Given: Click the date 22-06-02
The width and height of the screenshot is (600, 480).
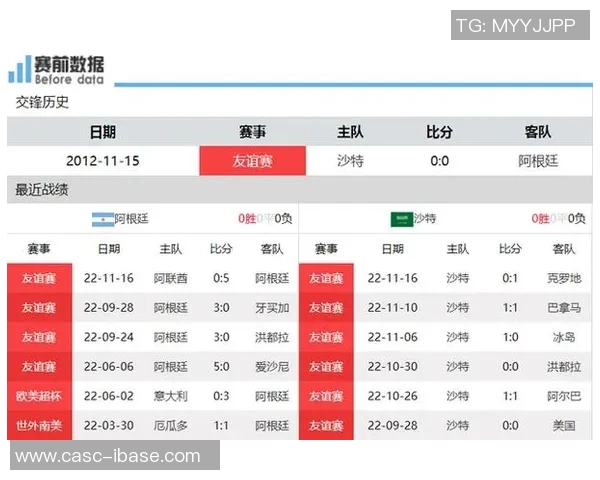Looking at the screenshot, I should click(x=109, y=396).
